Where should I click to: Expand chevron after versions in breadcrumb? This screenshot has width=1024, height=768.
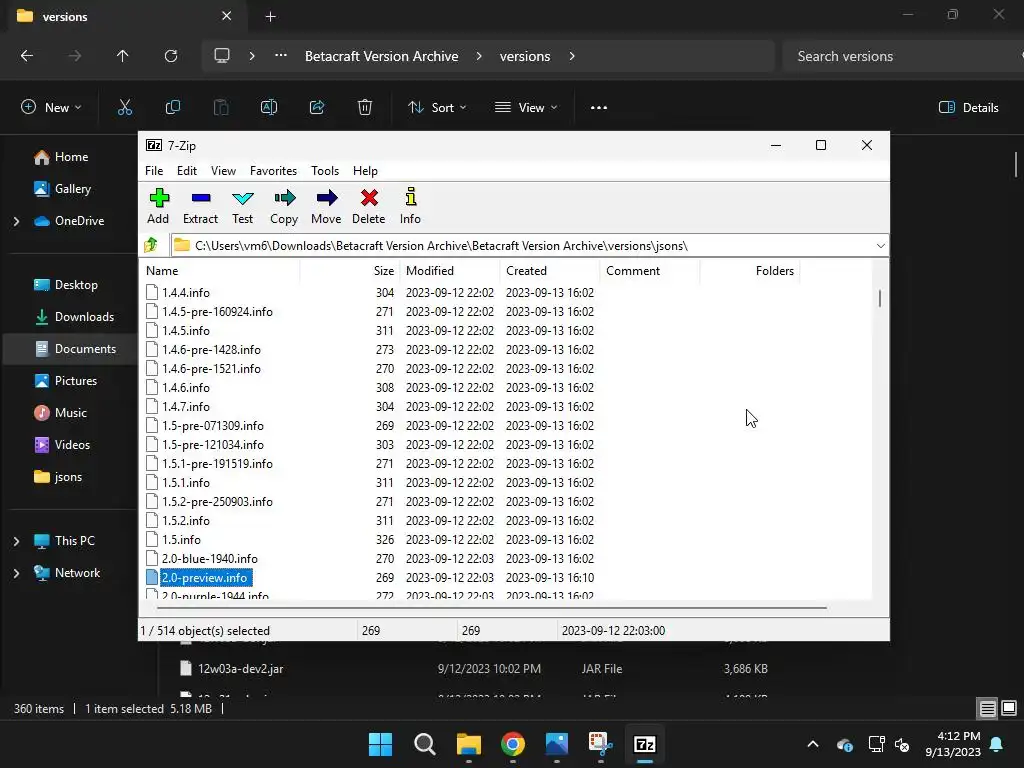572,56
